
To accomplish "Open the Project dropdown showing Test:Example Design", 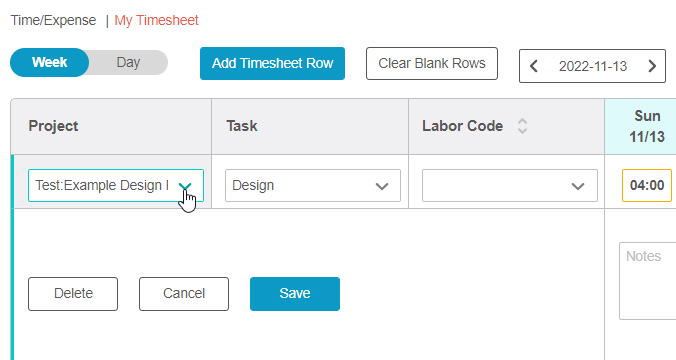I will [x=116, y=185].
